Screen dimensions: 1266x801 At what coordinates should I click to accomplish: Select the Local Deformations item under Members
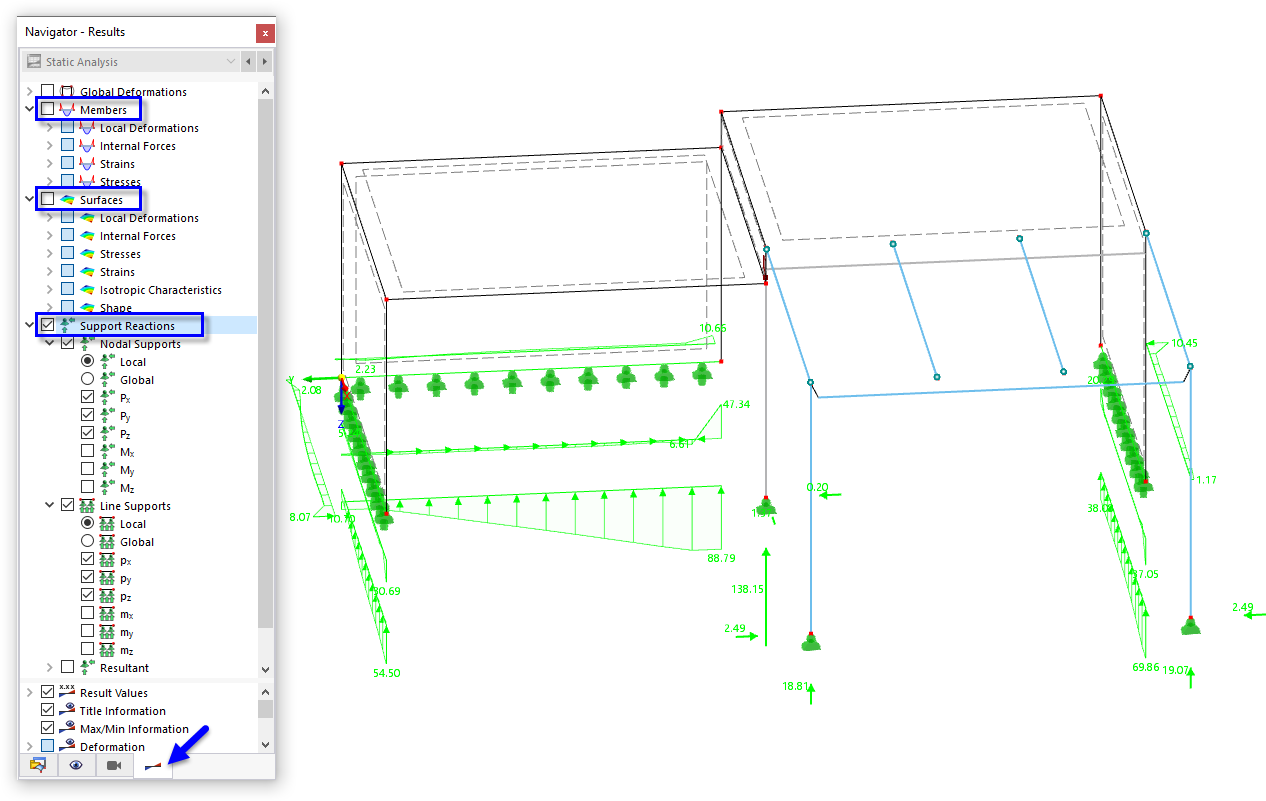click(149, 128)
